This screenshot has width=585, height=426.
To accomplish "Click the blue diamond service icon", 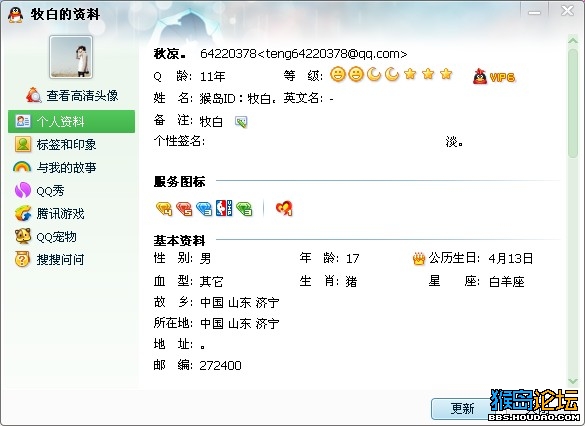I will pyautogui.click(x=204, y=209).
